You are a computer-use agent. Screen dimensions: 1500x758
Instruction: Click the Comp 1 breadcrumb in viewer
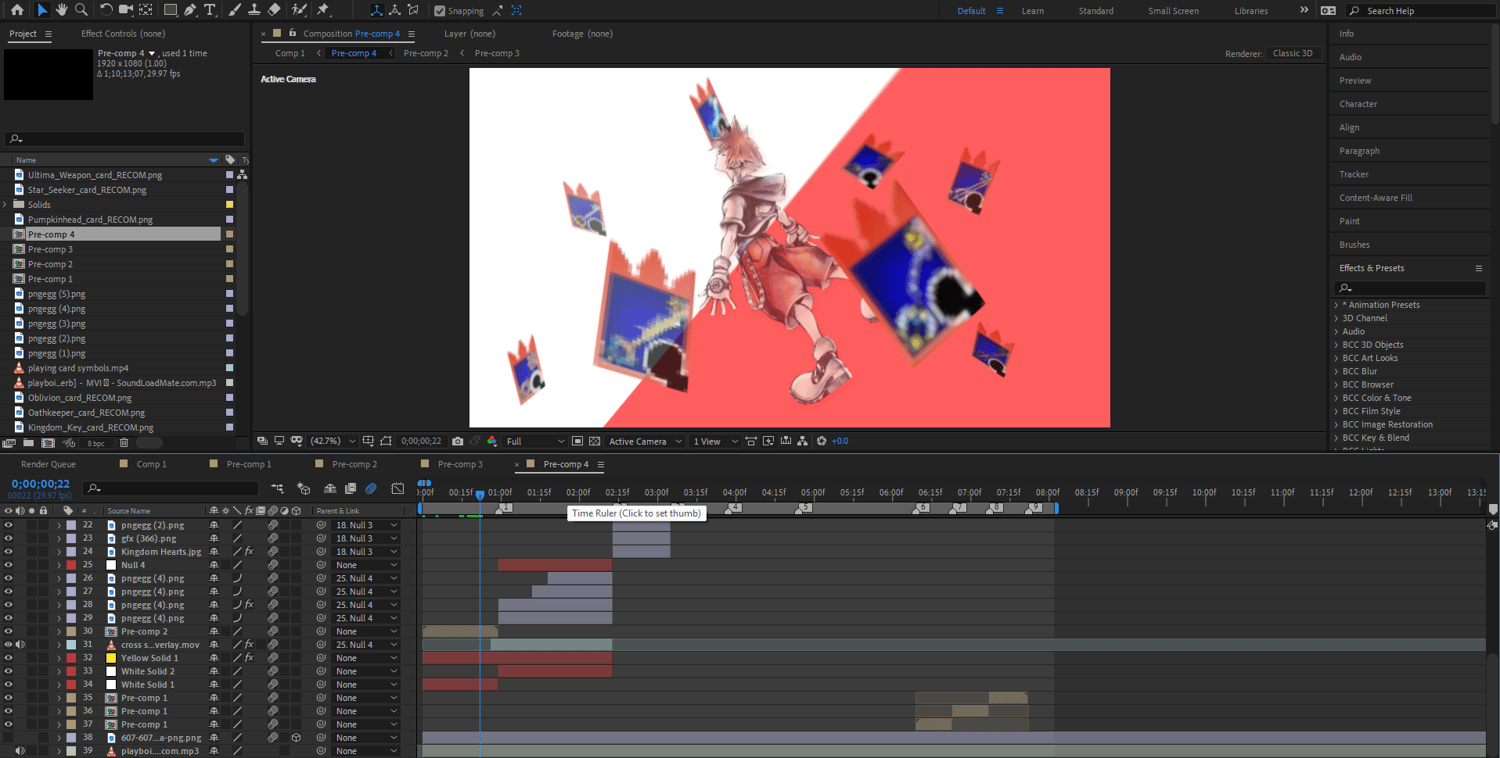coord(290,53)
